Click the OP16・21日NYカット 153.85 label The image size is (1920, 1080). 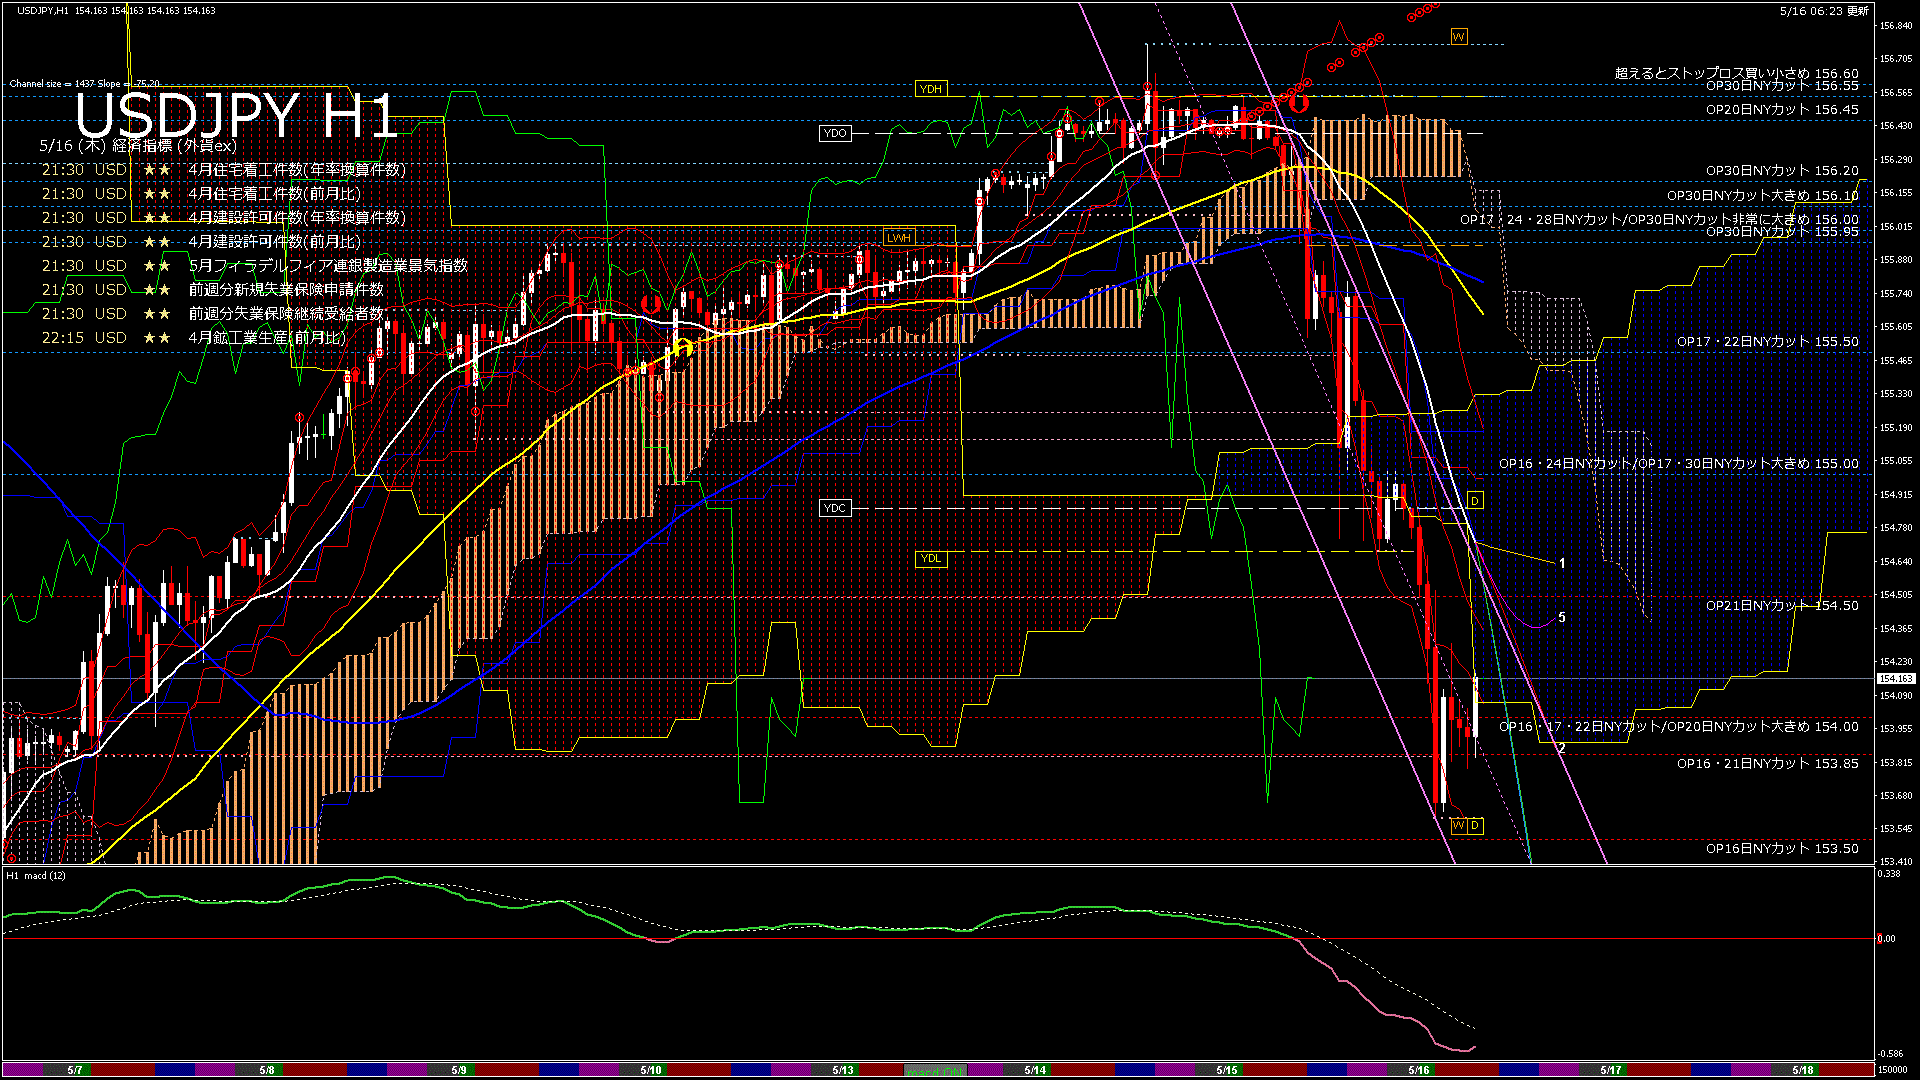1768,764
